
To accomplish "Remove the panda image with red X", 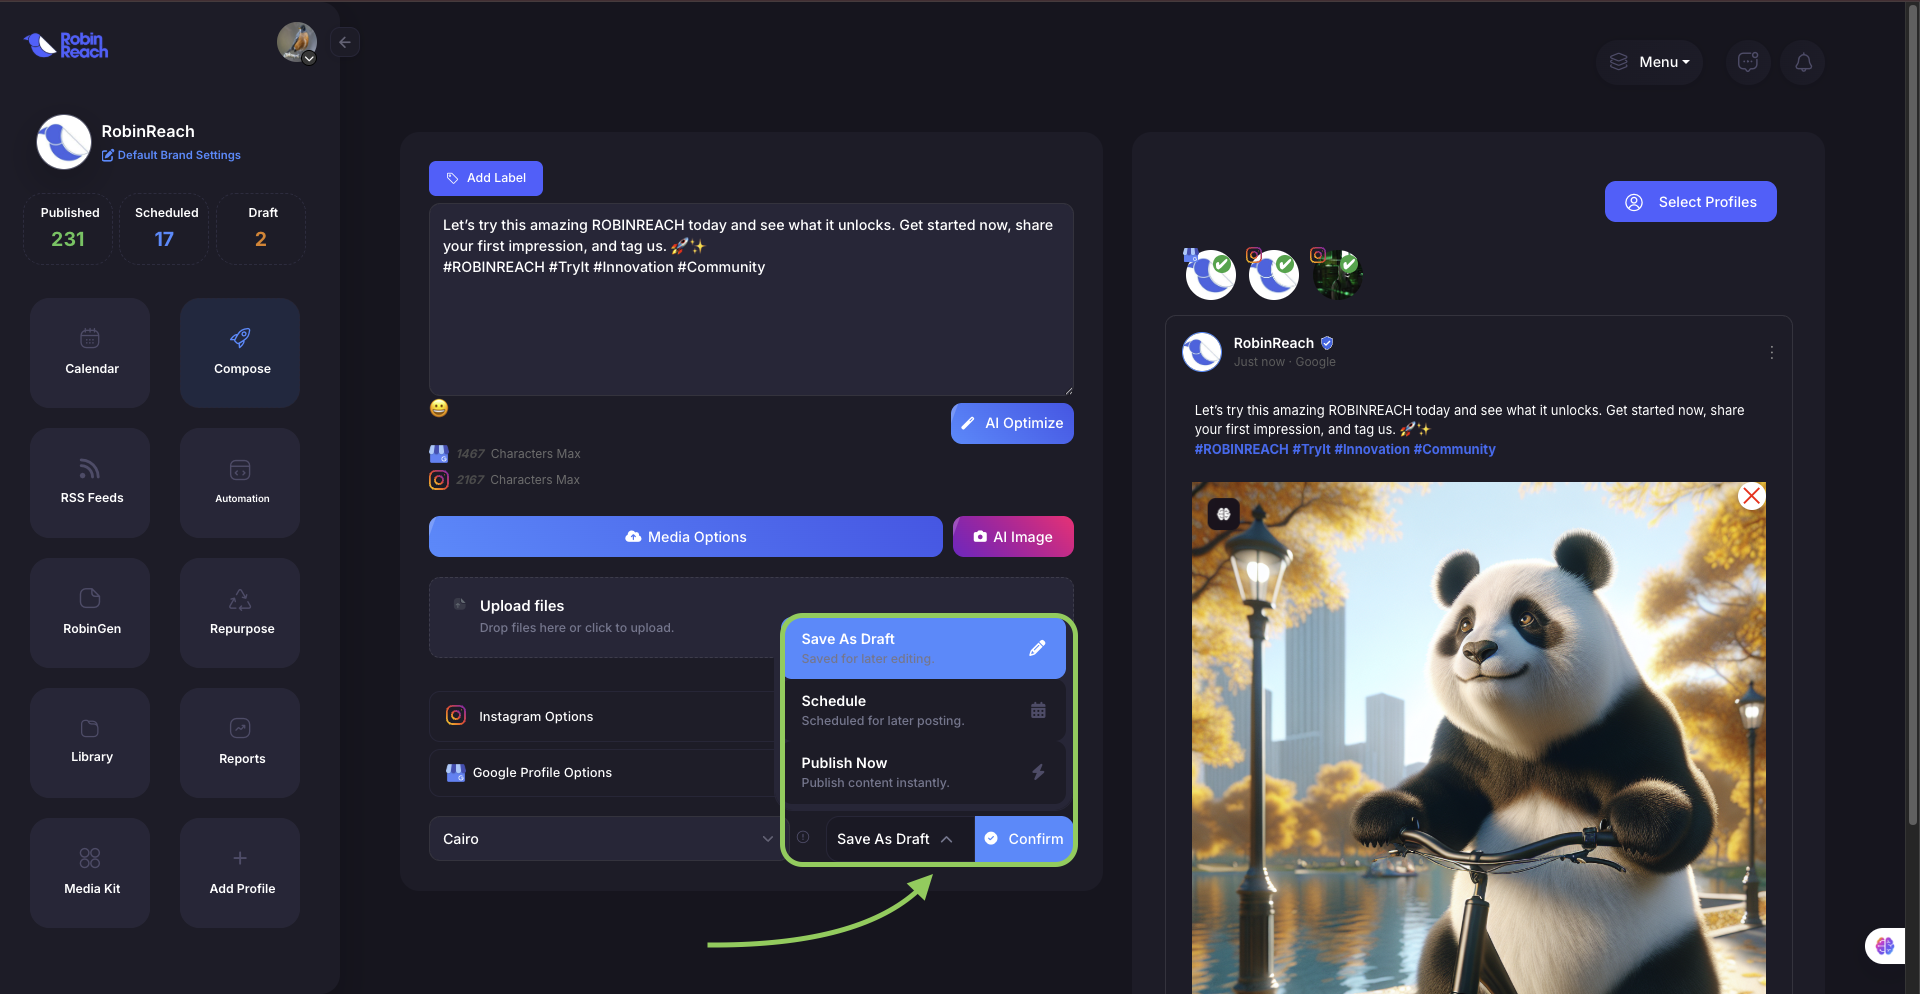I will pos(1751,496).
